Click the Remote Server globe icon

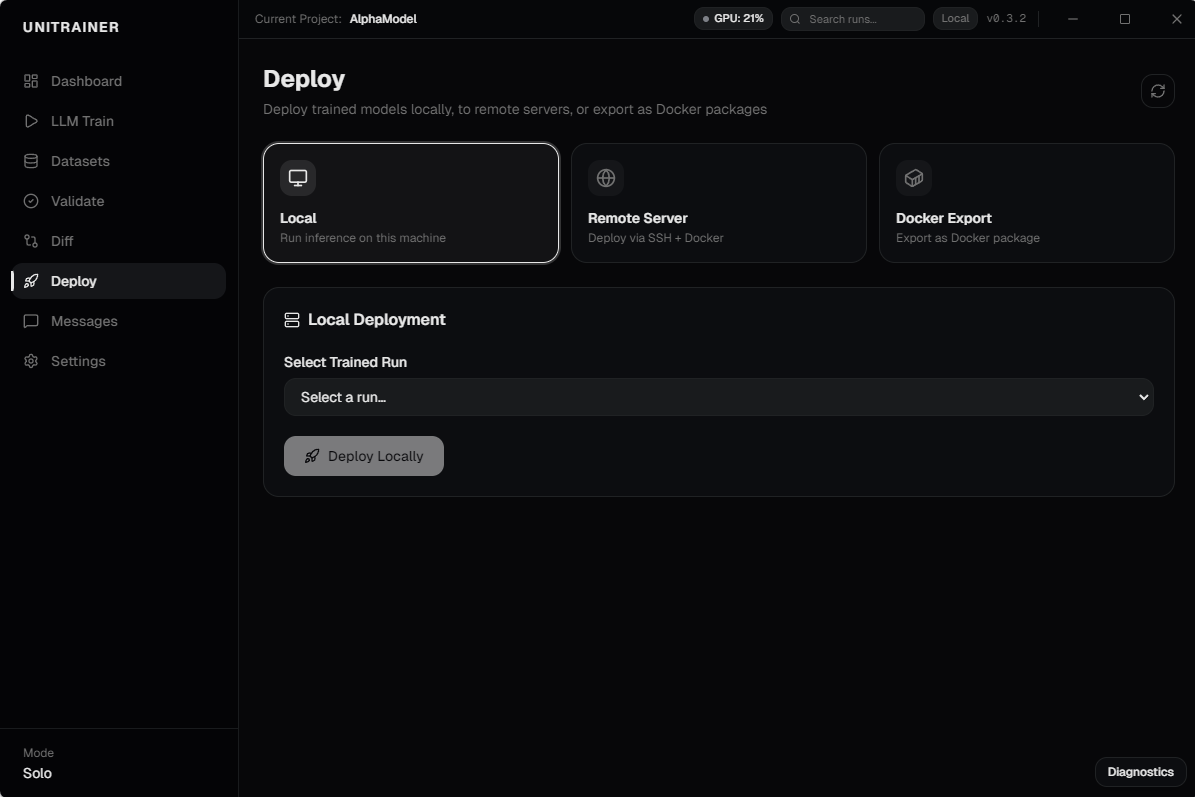(x=605, y=177)
